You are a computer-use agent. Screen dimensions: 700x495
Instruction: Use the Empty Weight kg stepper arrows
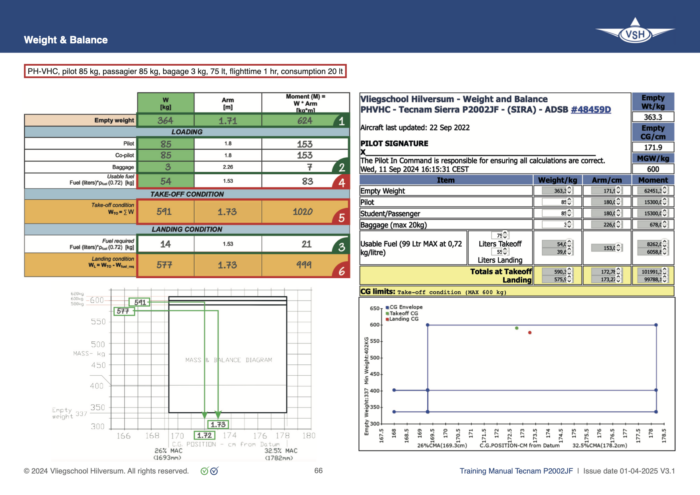pyautogui.click(x=570, y=191)
